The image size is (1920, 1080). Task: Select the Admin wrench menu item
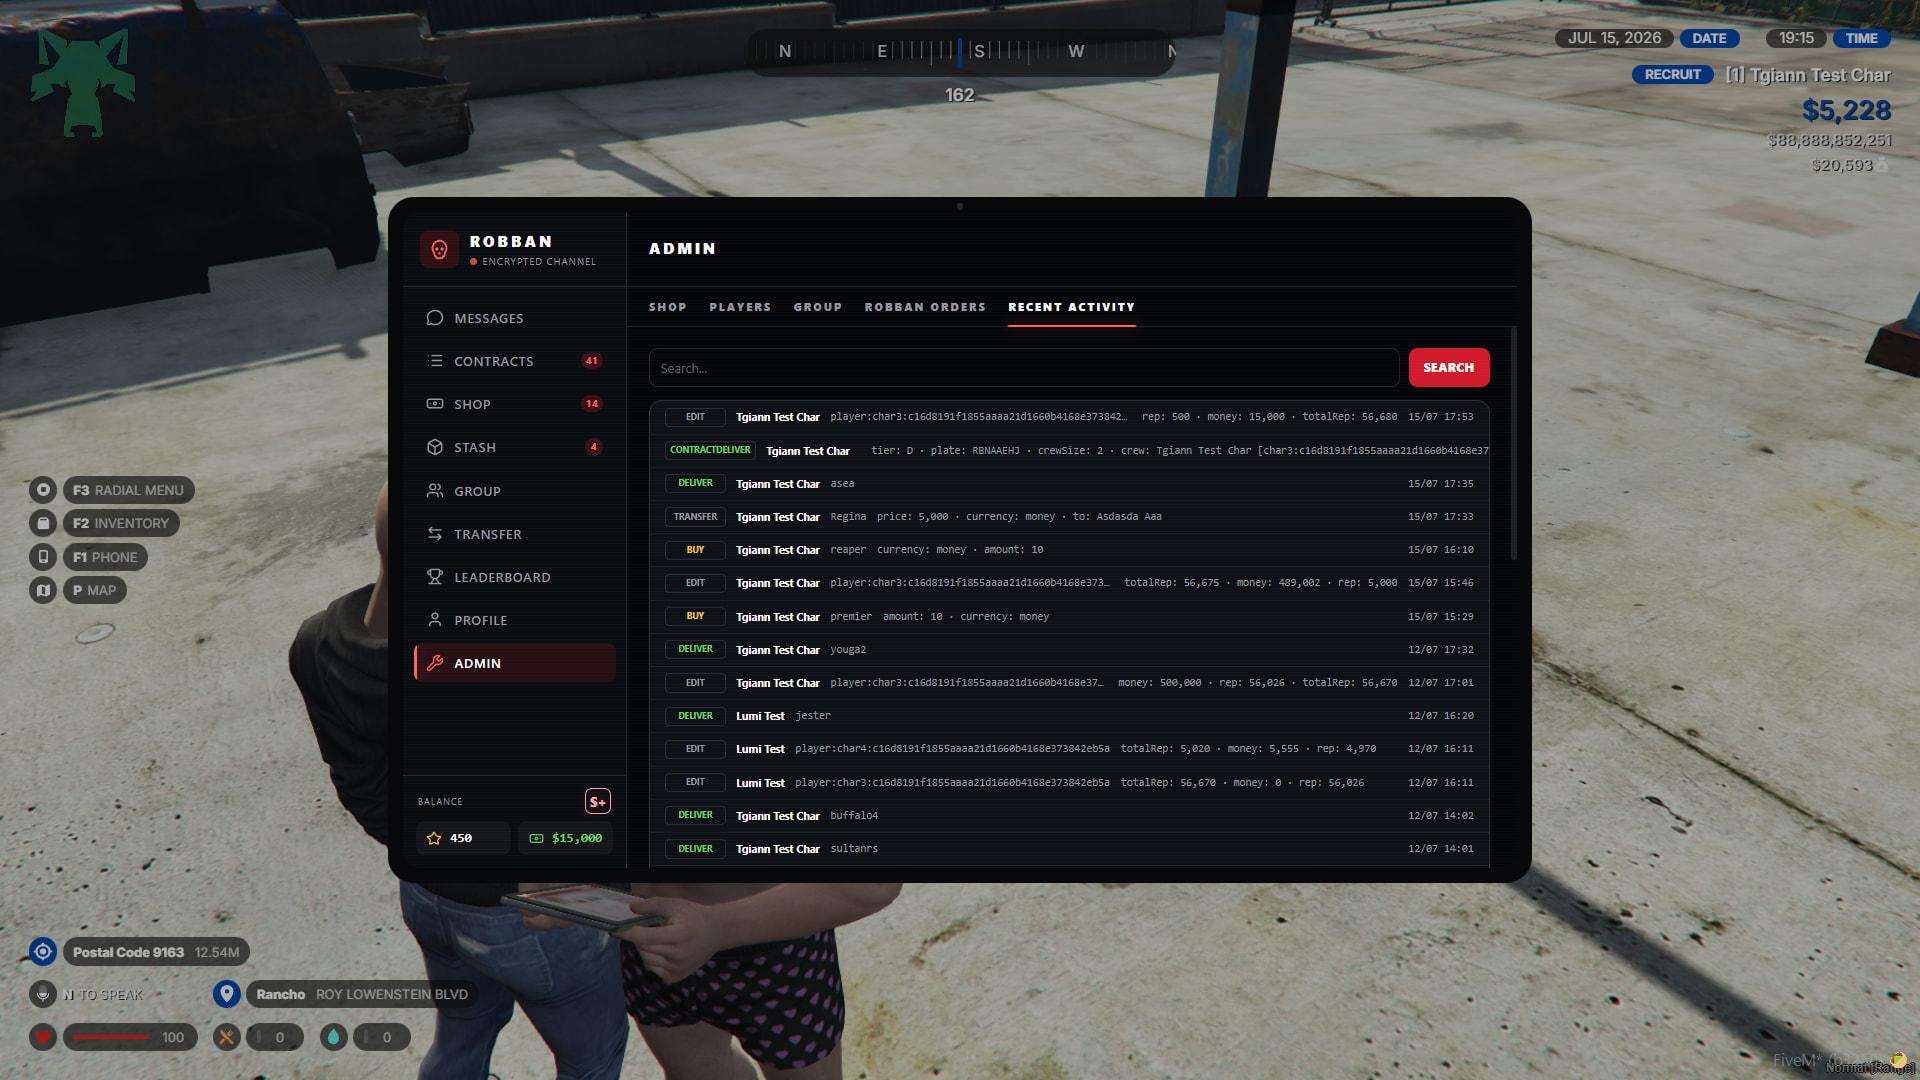point(515,663)
